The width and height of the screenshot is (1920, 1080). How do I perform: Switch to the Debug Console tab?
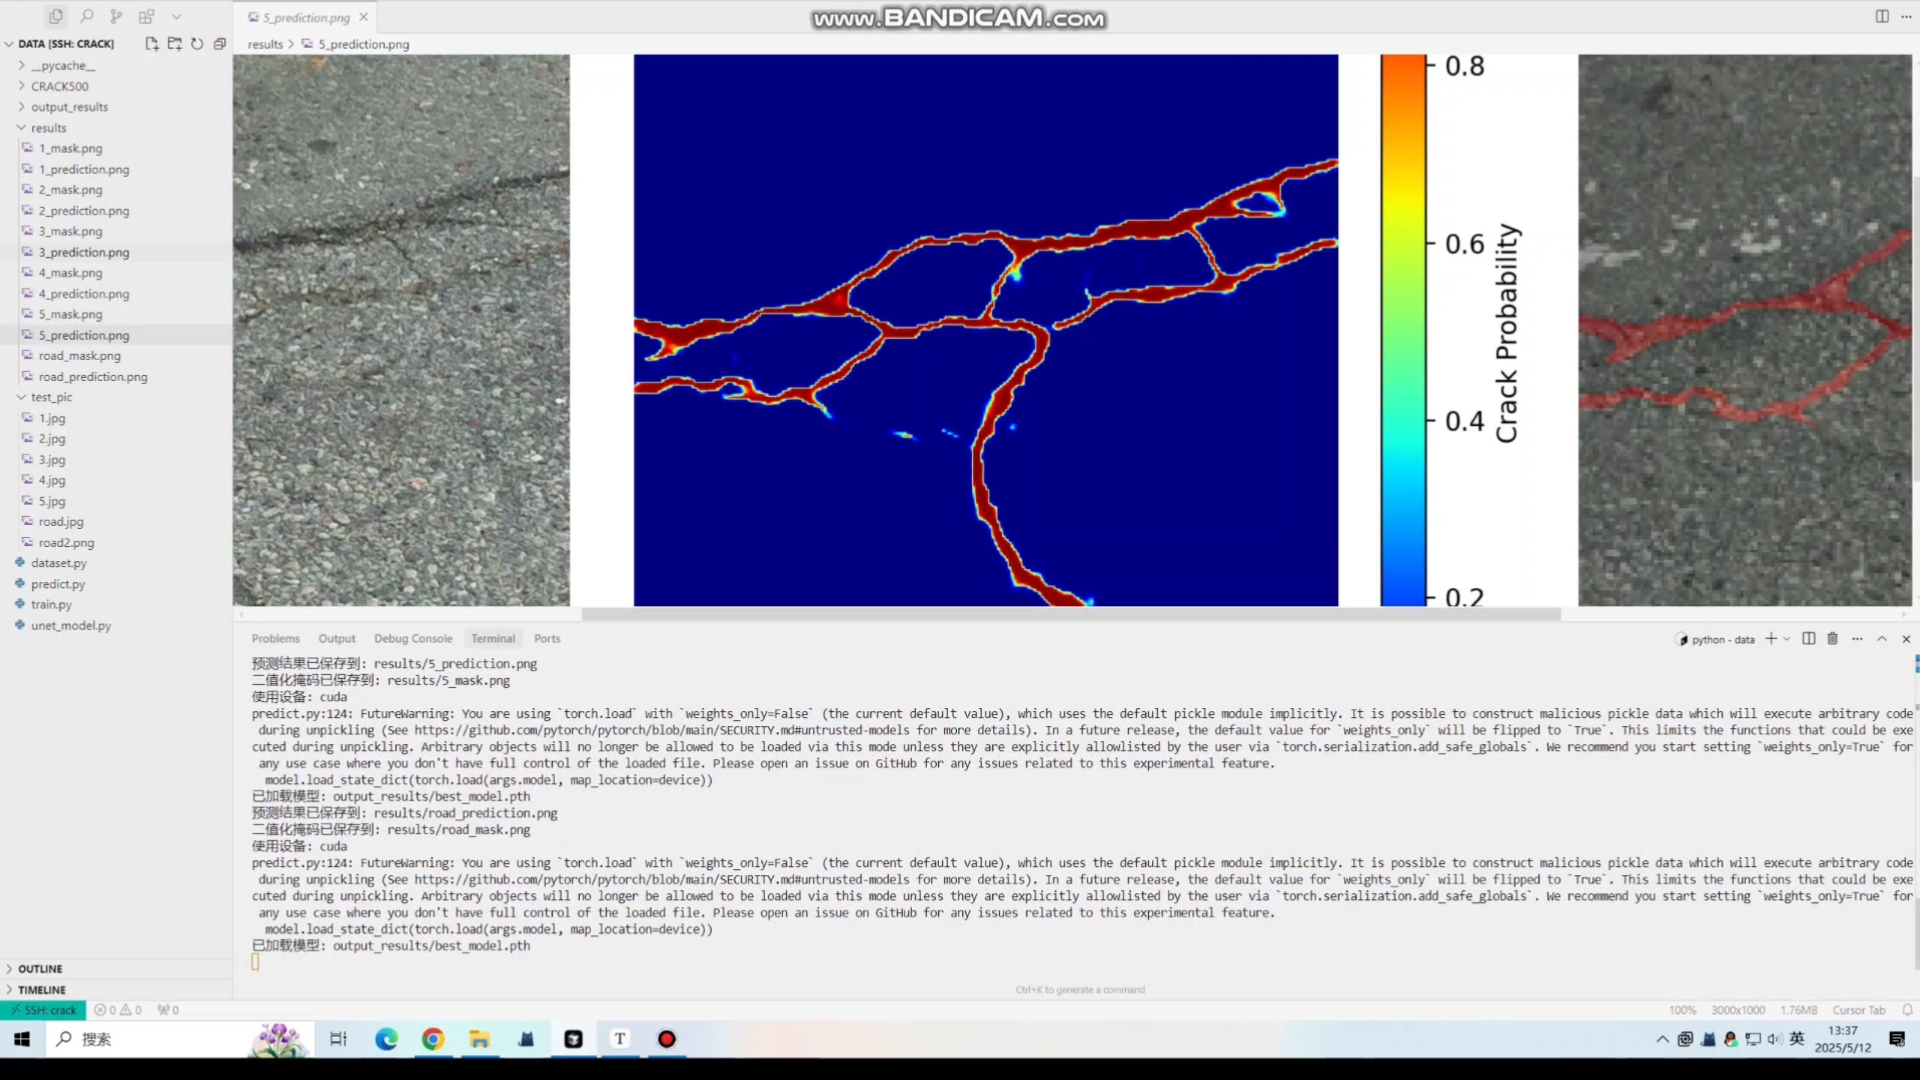click(x=413, y=639)
